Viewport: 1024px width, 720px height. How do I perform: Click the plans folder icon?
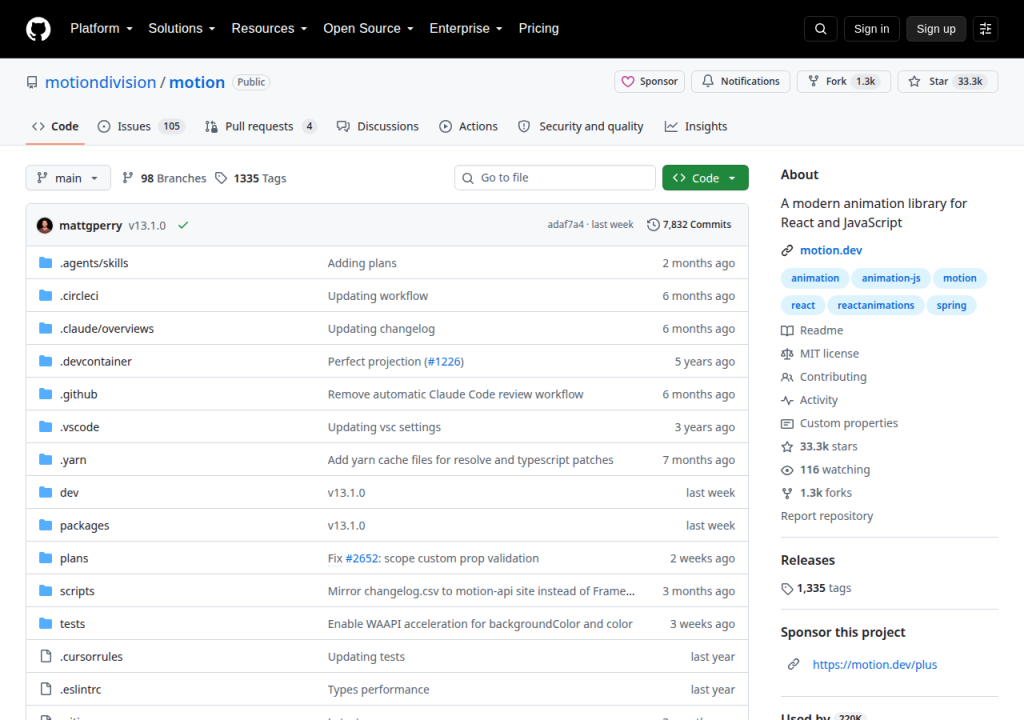click(45, 557)
